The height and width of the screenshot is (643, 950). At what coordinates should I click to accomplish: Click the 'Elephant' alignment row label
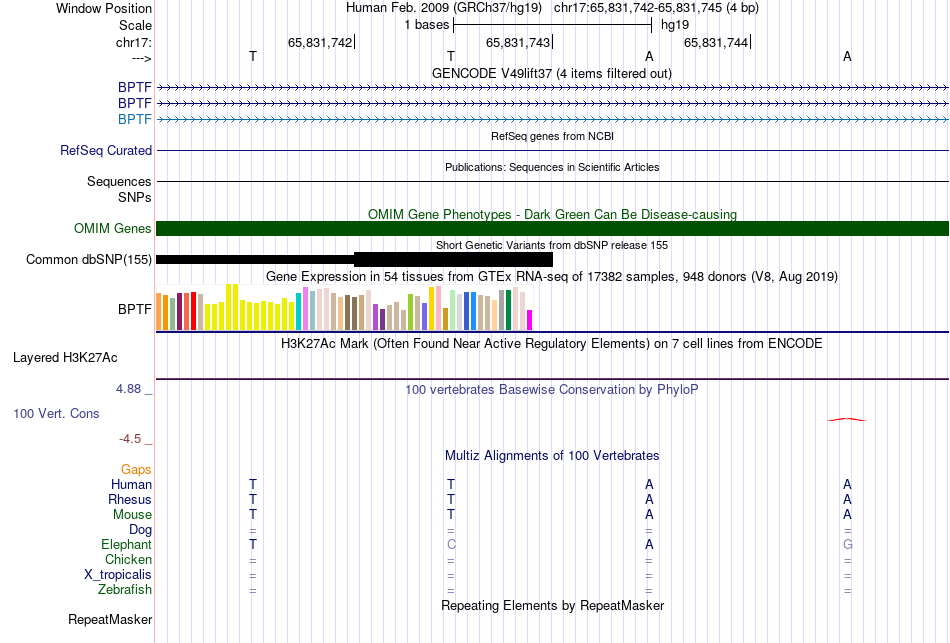tap(126, 544)
